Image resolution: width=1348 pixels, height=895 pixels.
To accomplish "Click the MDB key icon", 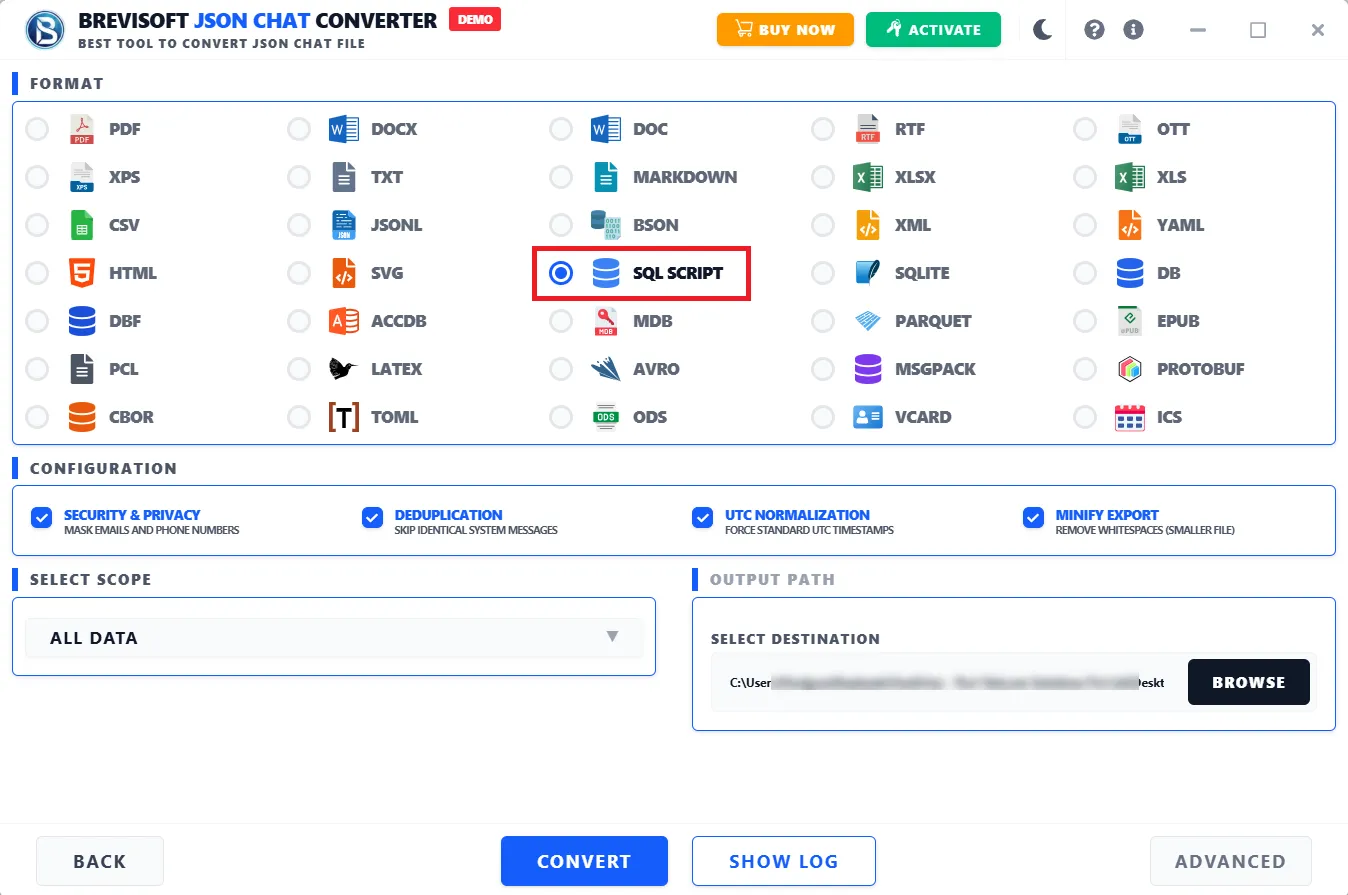I will point(606,321).
